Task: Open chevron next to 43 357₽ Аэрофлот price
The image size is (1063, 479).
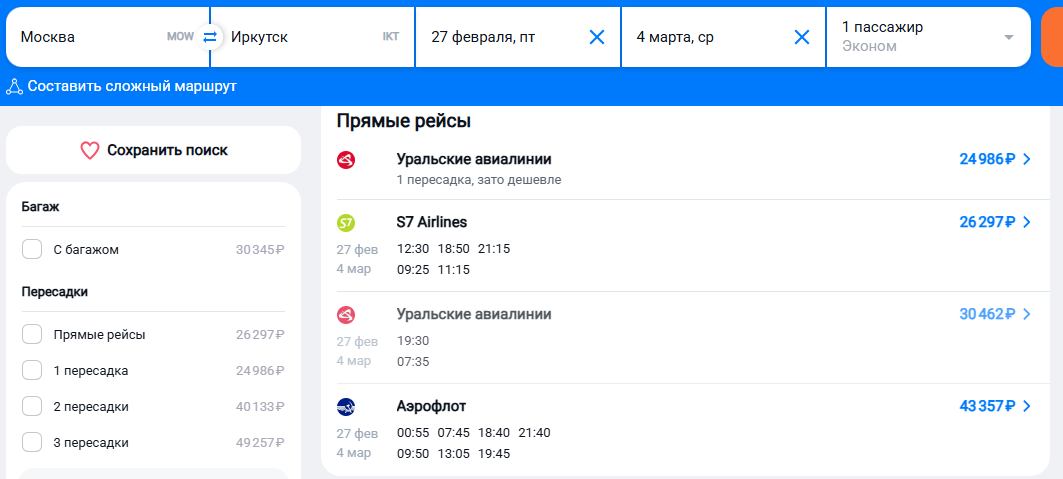Action: (1026, 406)
